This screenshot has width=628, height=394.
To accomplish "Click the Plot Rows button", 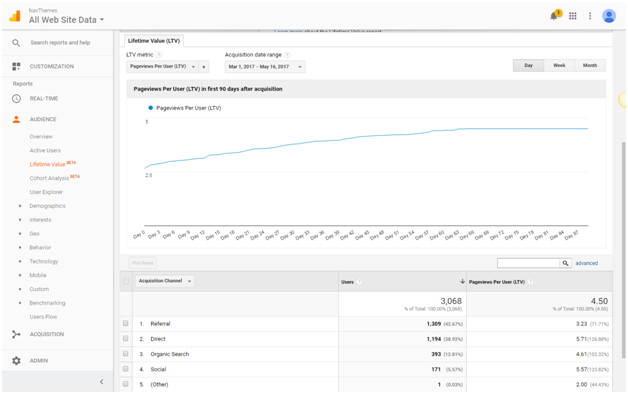I will tap(143, 263).
